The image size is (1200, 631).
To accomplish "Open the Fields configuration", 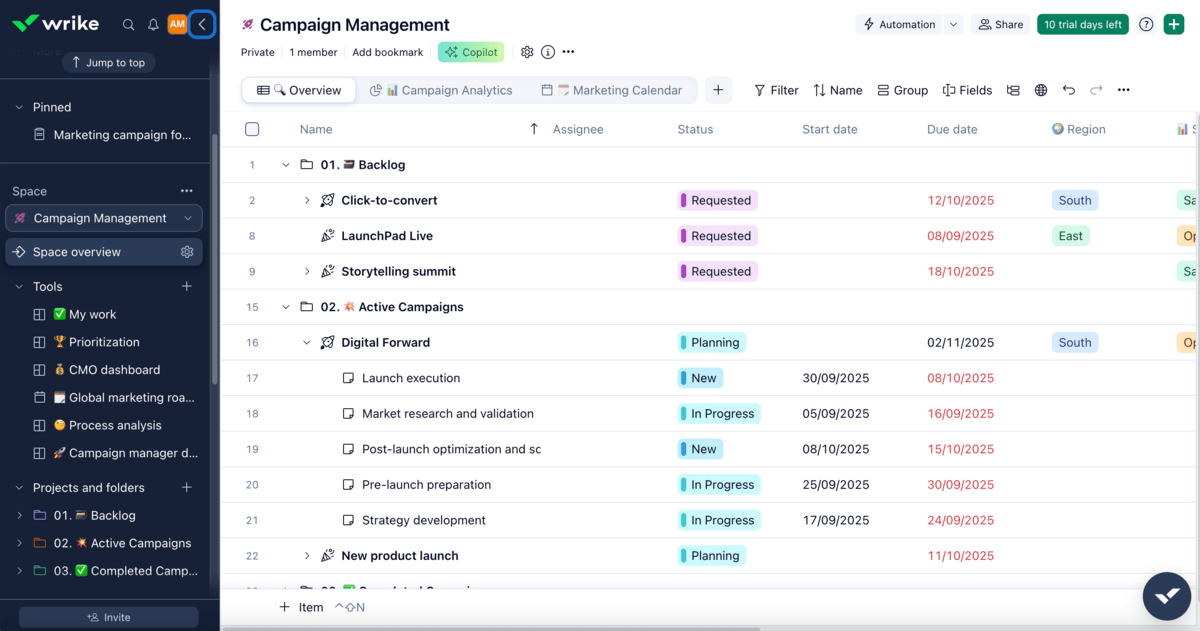I will 966,90.
